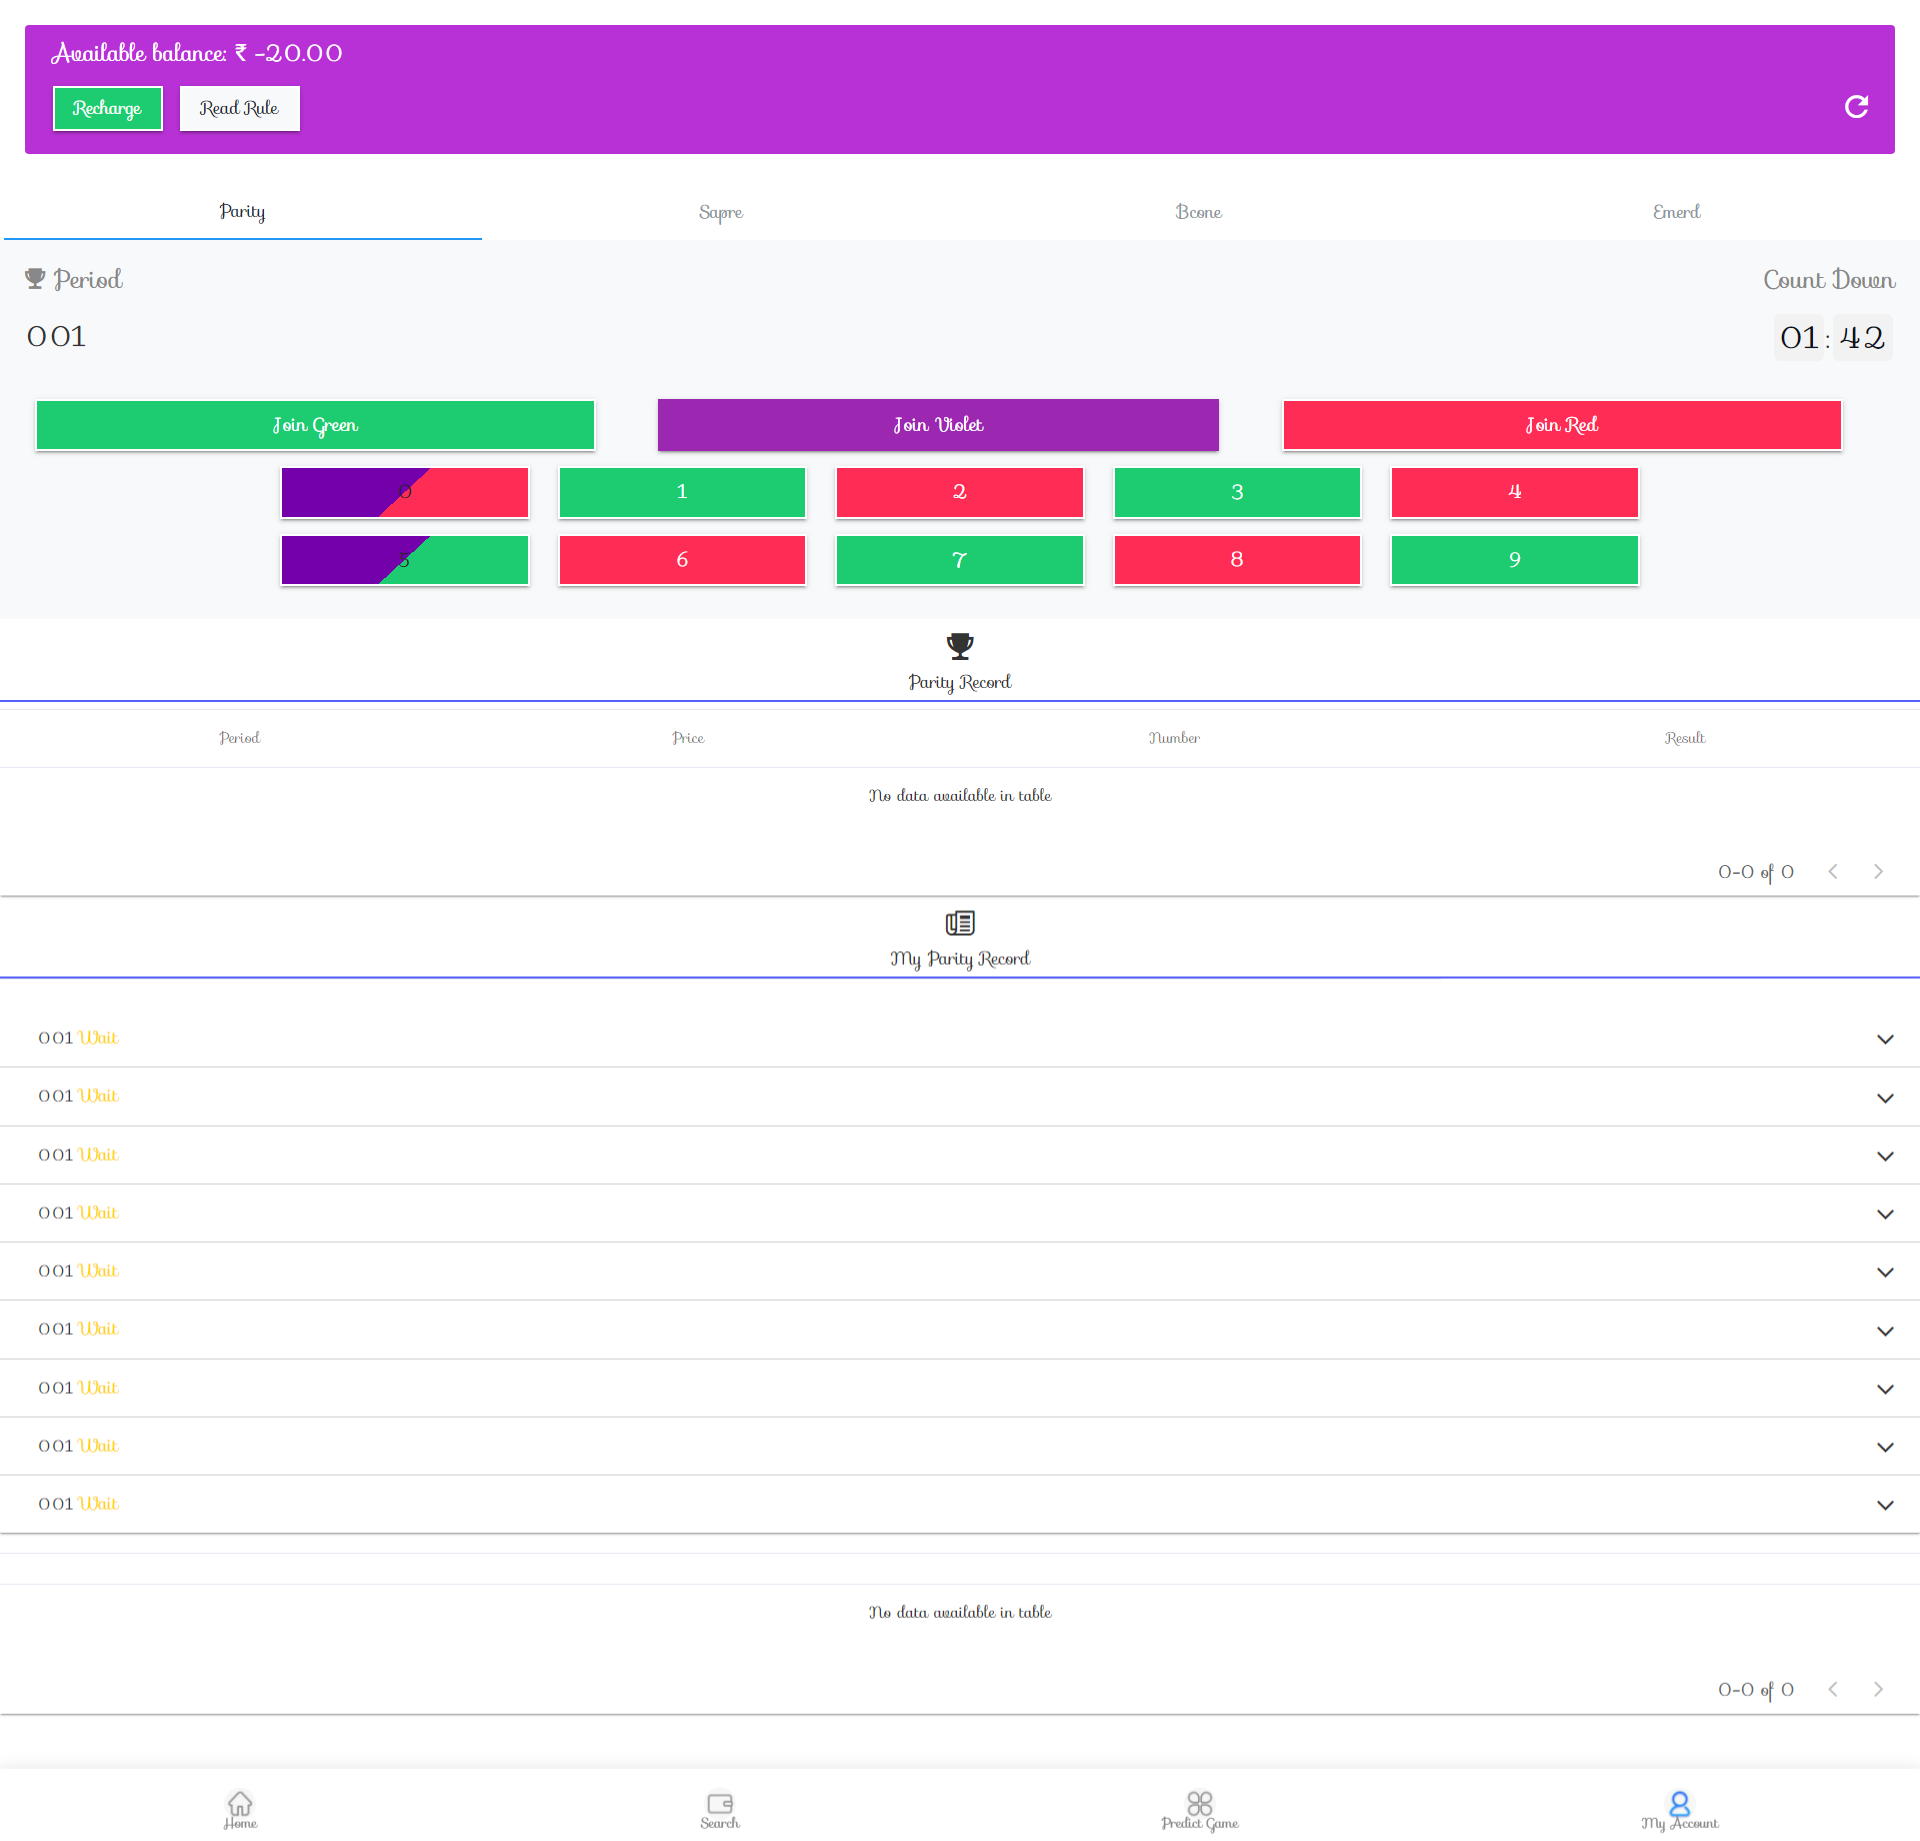Pick the green number 7 tile
This screenshot has width=1920, height=1841.
pyautogui.click(x=959, y=560)
